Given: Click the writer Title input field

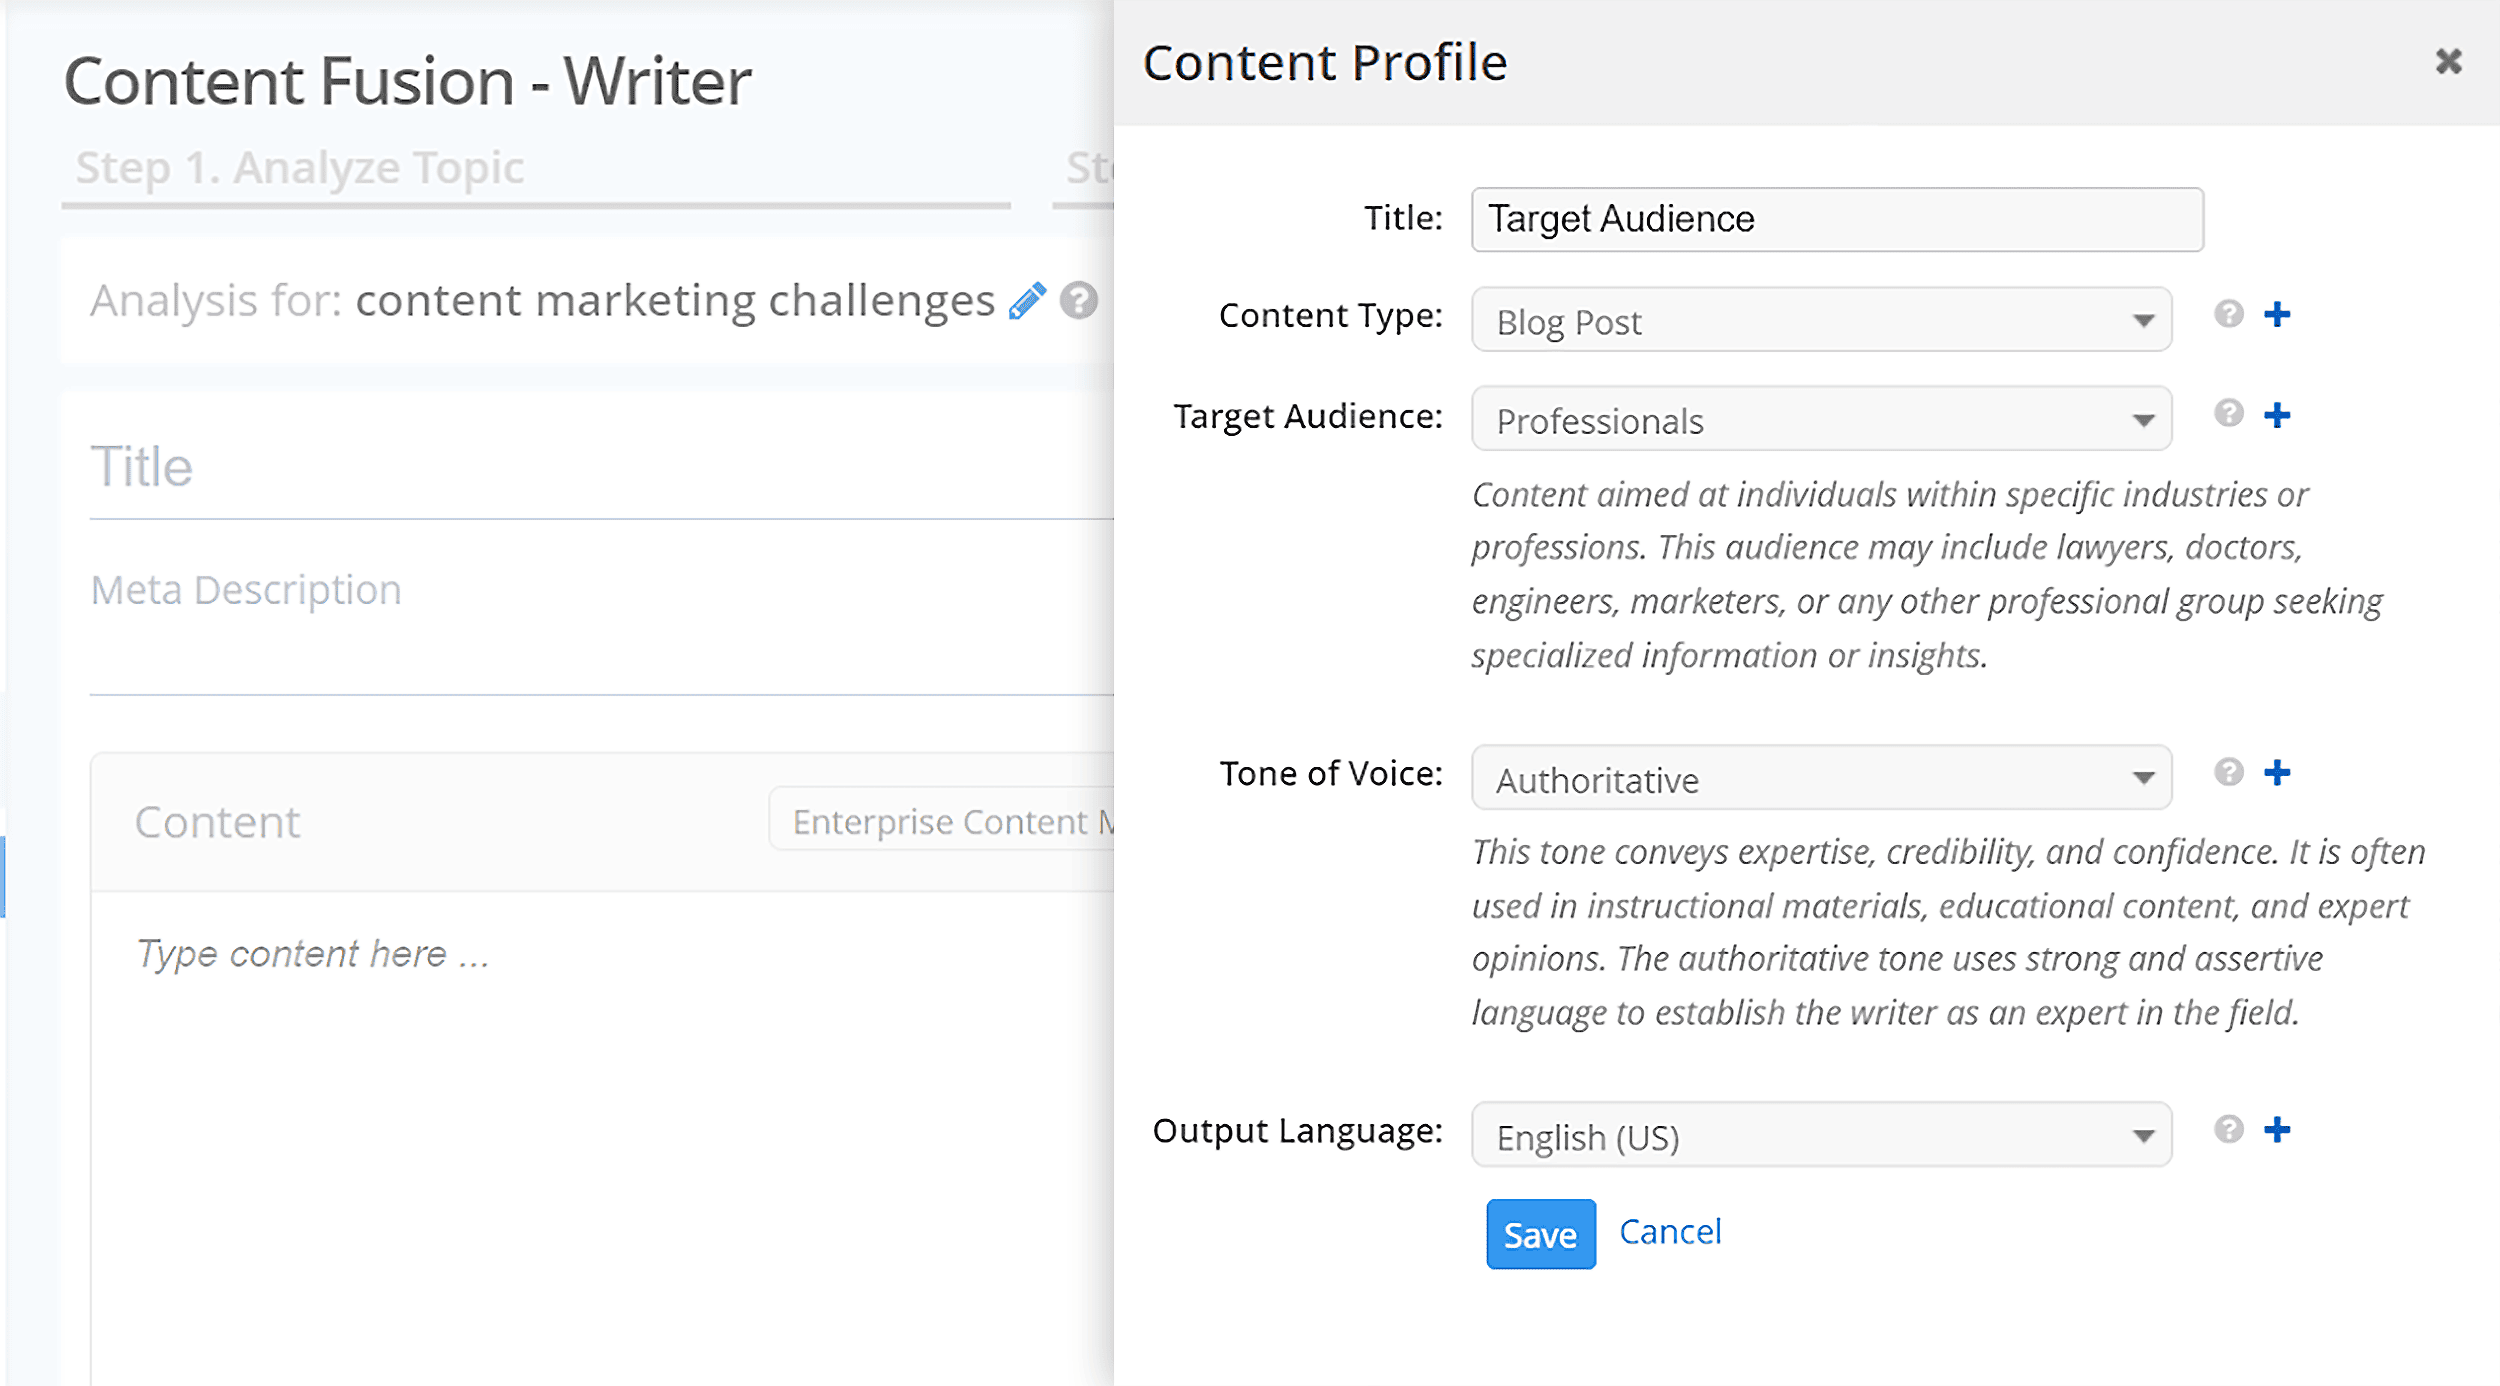Looking at the screenshot, I should [601, 467].
